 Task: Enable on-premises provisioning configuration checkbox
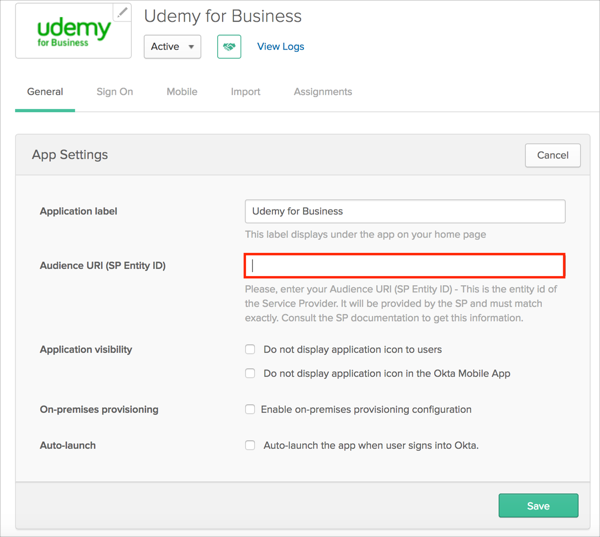(x=250, y=410)
